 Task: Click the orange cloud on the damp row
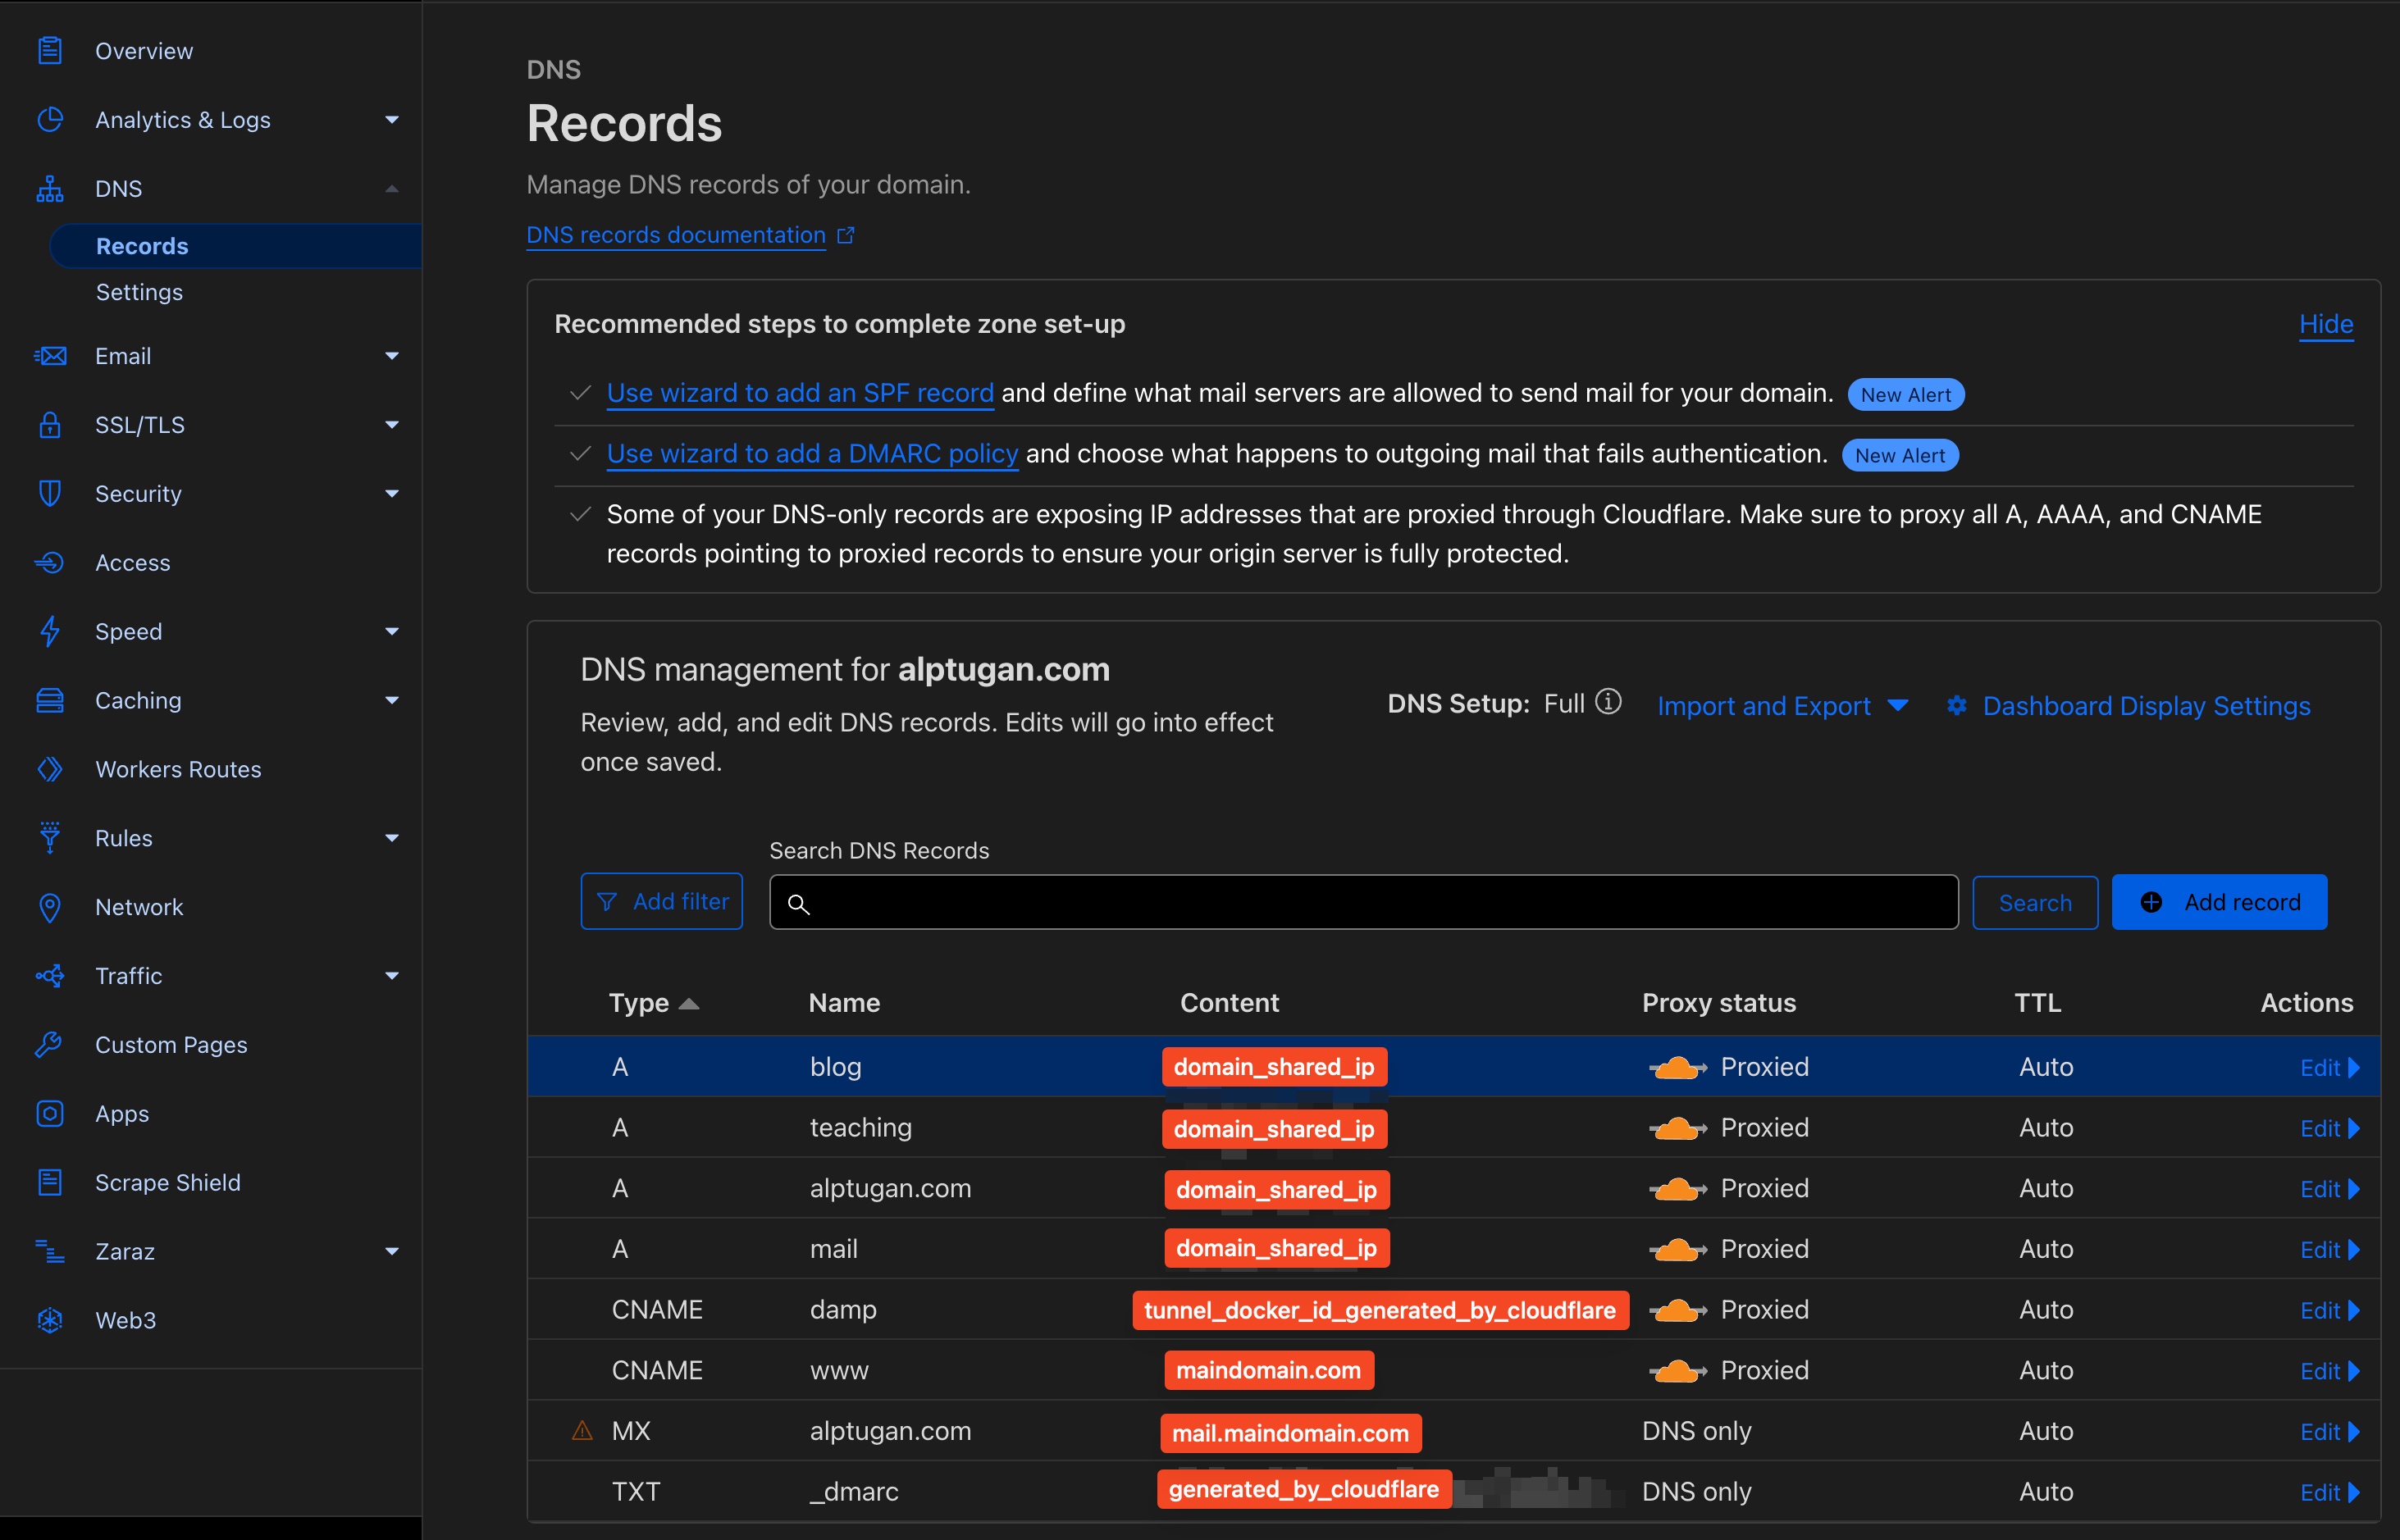[x=1678, y=1310]
